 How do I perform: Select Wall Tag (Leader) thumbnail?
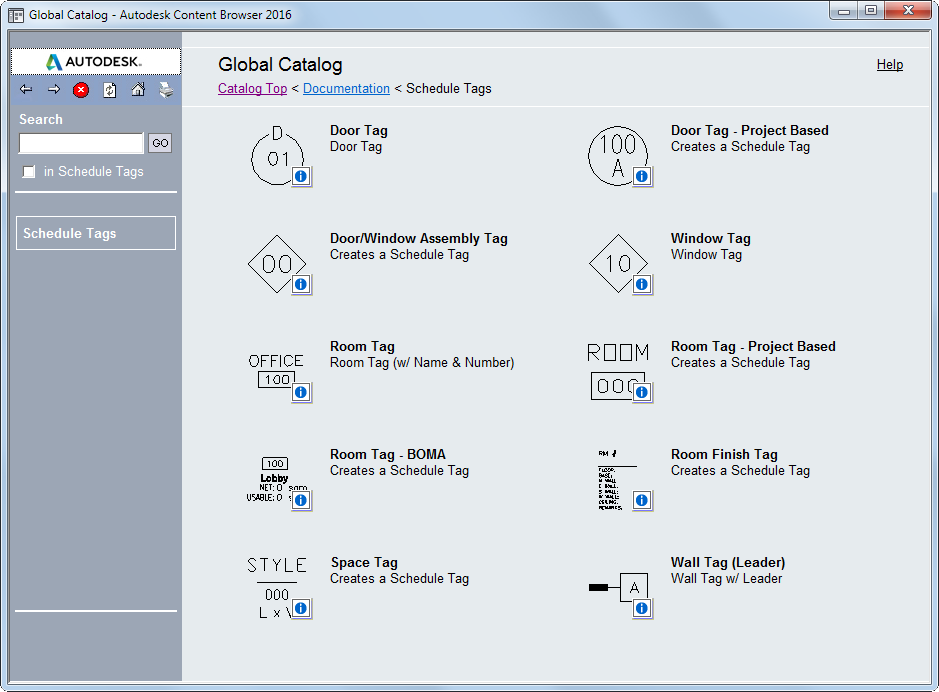coord(618,588)
